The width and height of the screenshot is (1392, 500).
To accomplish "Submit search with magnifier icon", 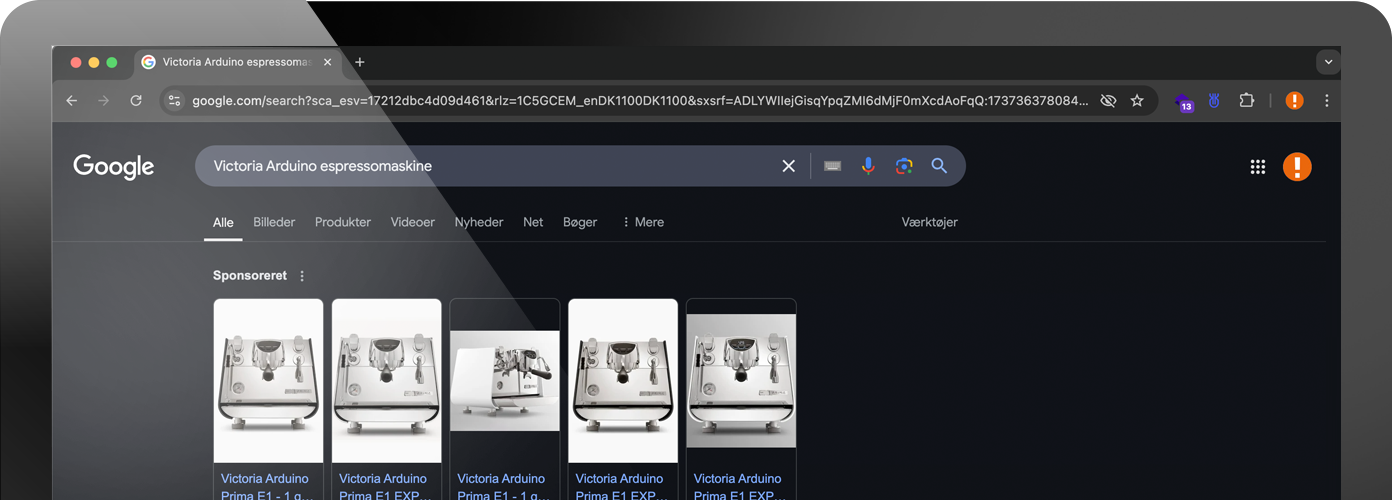I will [x=939, y=166].
